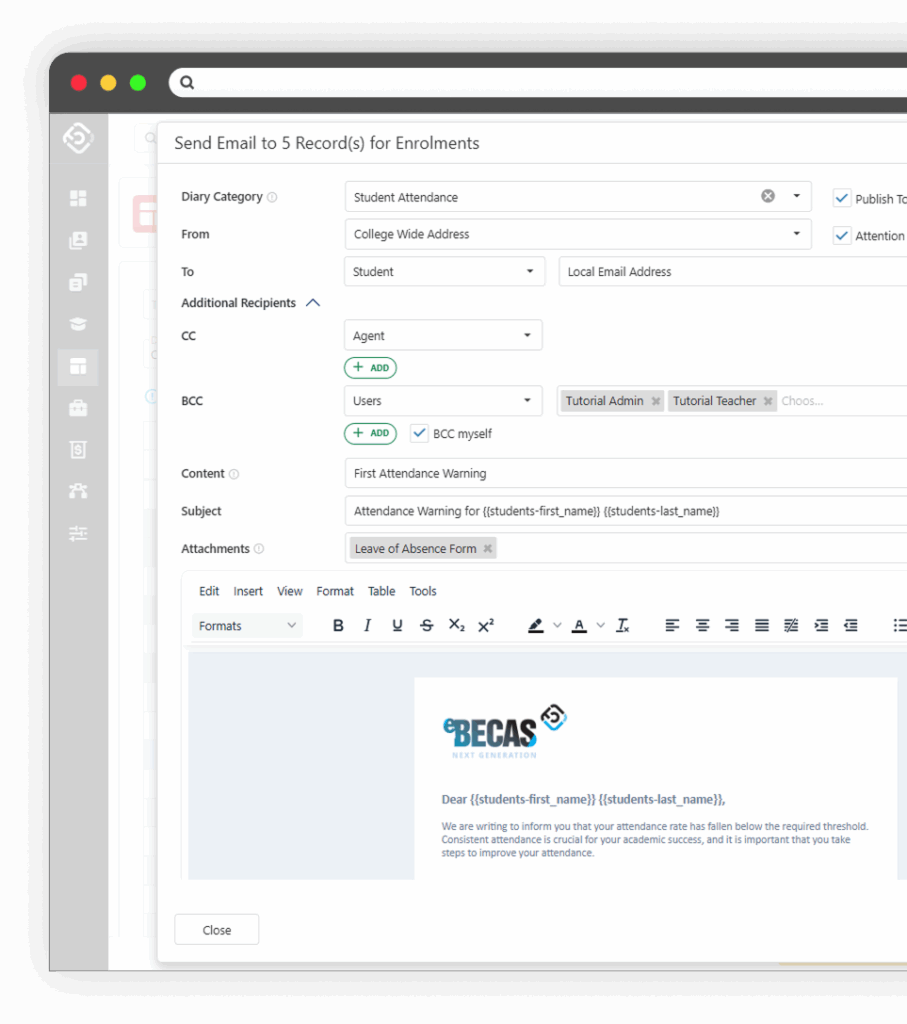This screenshot has width=907, height=1024.
Task: Apply Bold formatting in editor toolbar
Action: [338, 626]
